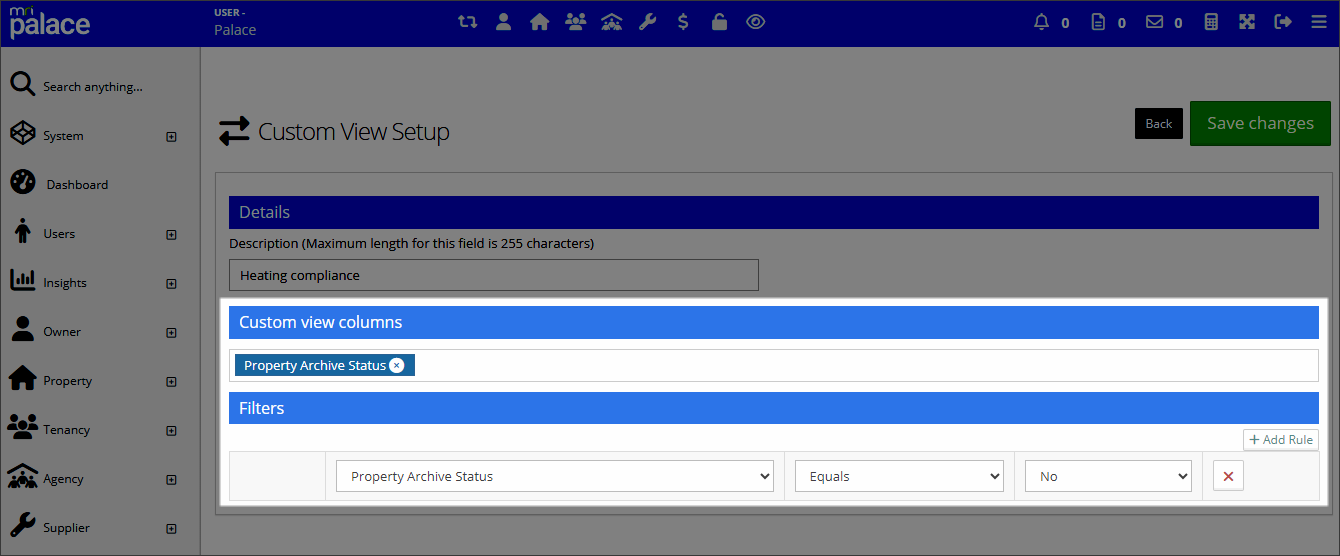Open the mail envelope icon
Viewport: 1340px width, 556px height.
[1155, 21]
